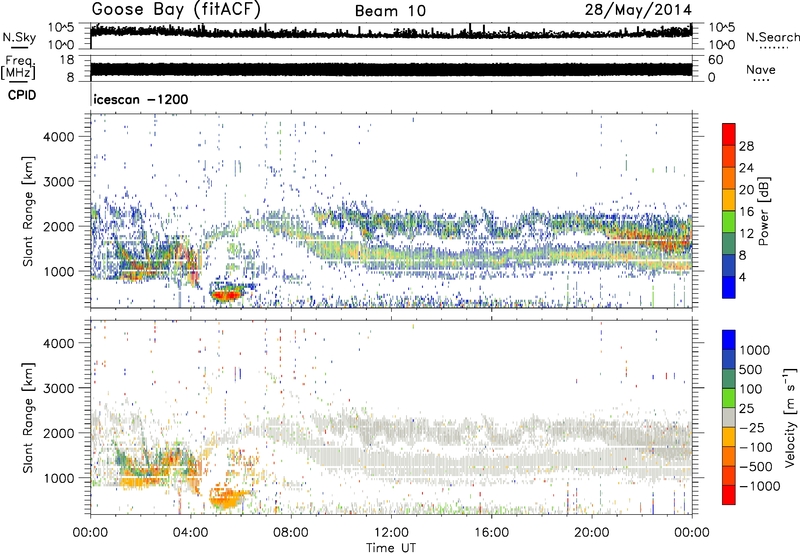Click the "CPID" row label
800x554 pixels.
(x=21, y=95)
